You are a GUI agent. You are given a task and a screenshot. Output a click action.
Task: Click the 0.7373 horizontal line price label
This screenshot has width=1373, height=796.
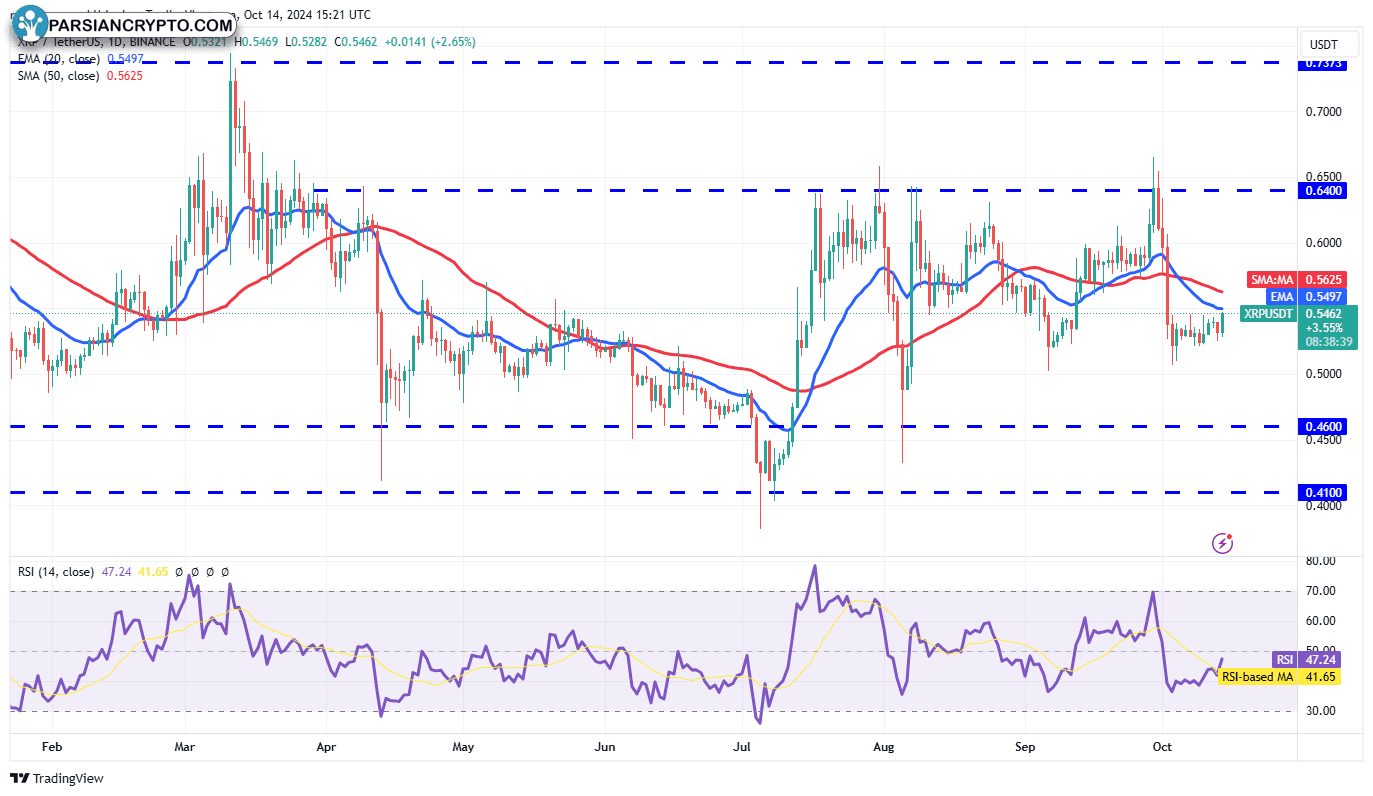[1323, 63]
